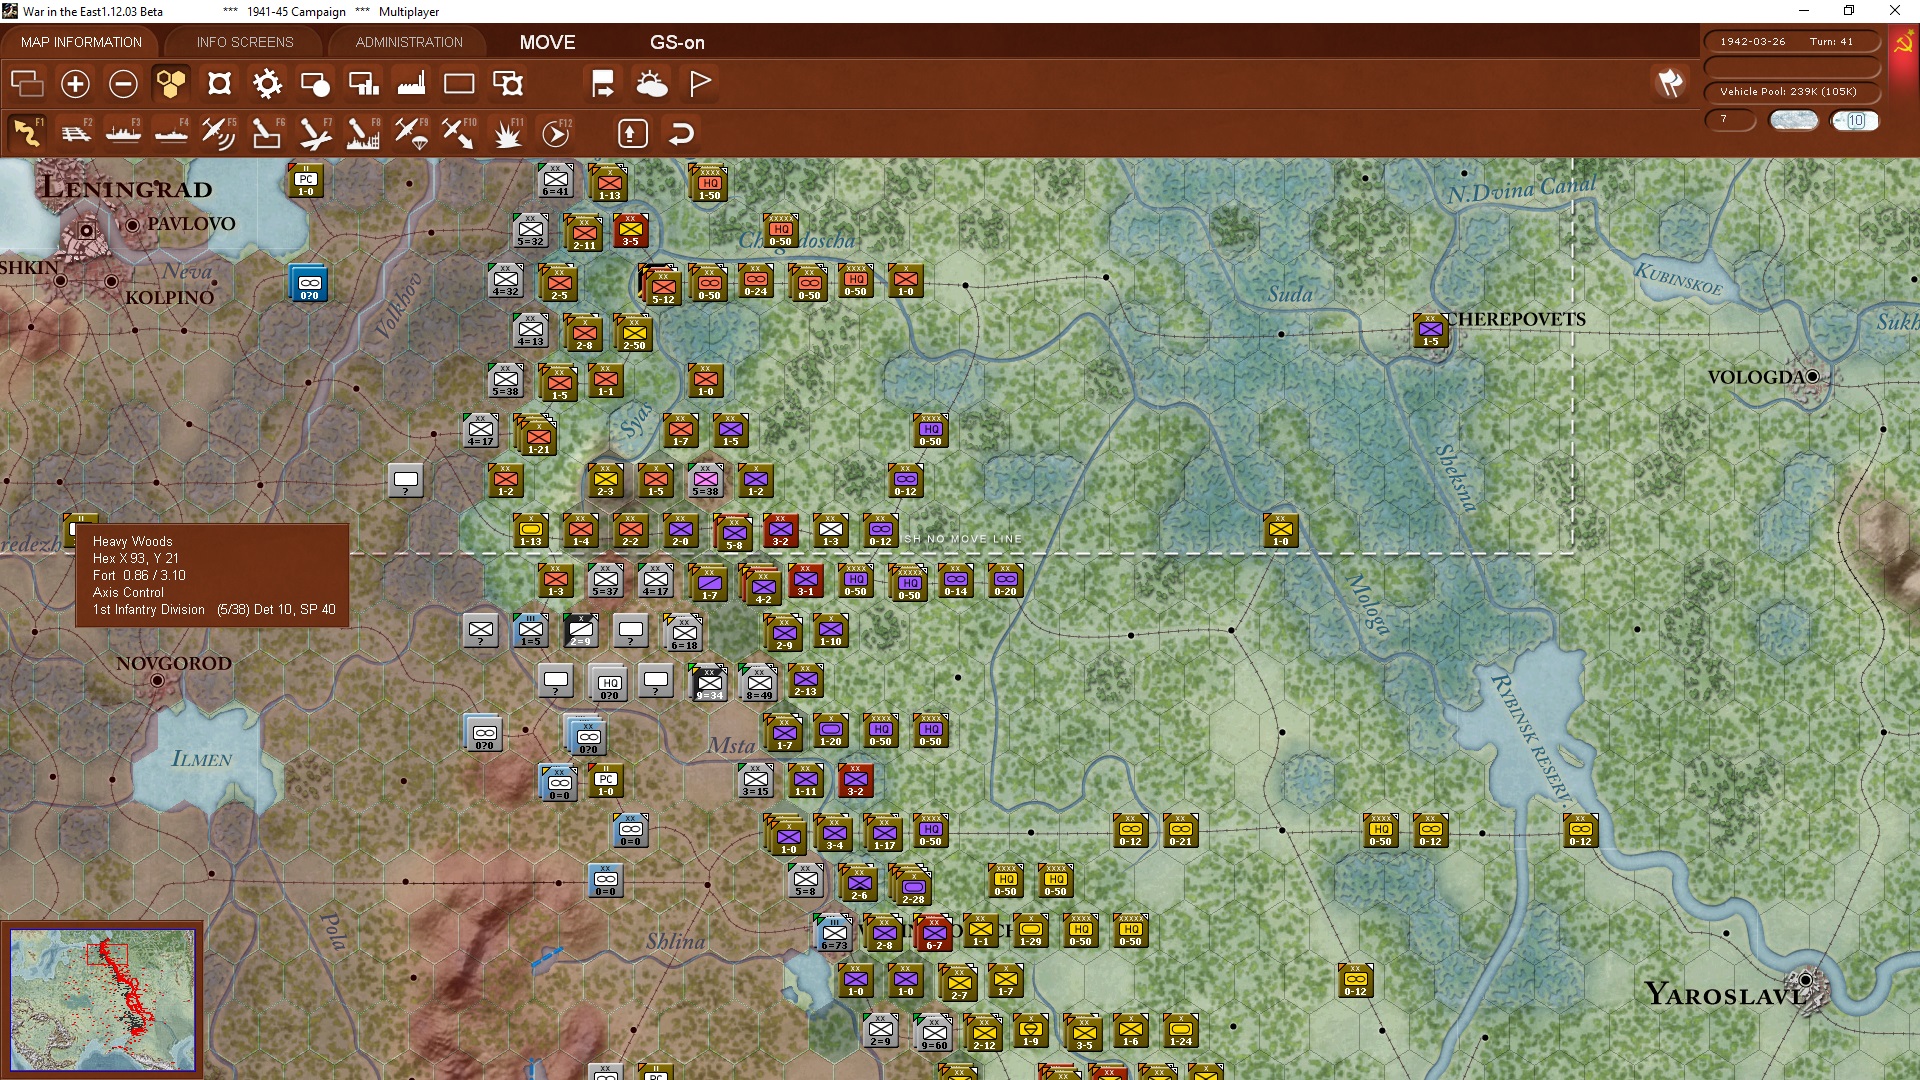The width and height of the screenshot is (1920, 1080).
Task: Select the F4 amphibious transport mode
Action: click(171, 133)
